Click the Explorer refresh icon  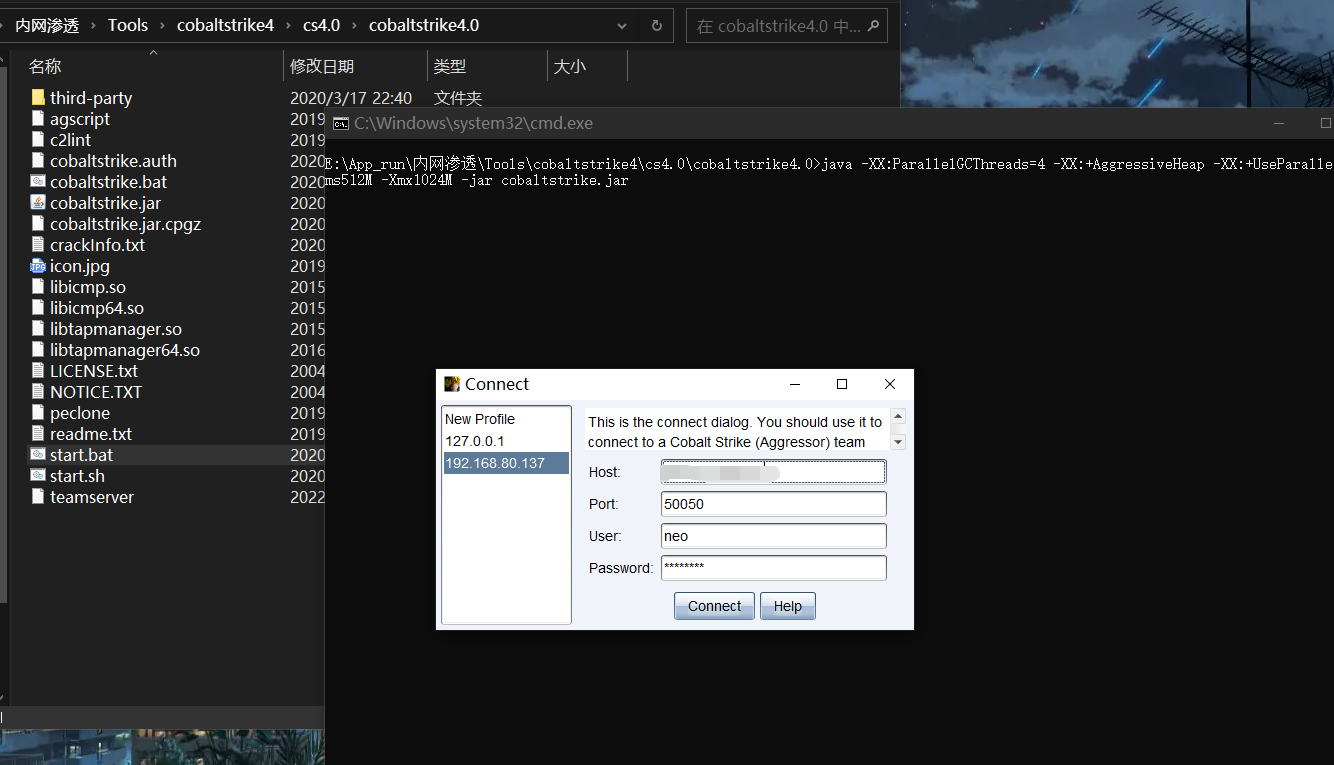pyautogui.click(x=656, y=25)
